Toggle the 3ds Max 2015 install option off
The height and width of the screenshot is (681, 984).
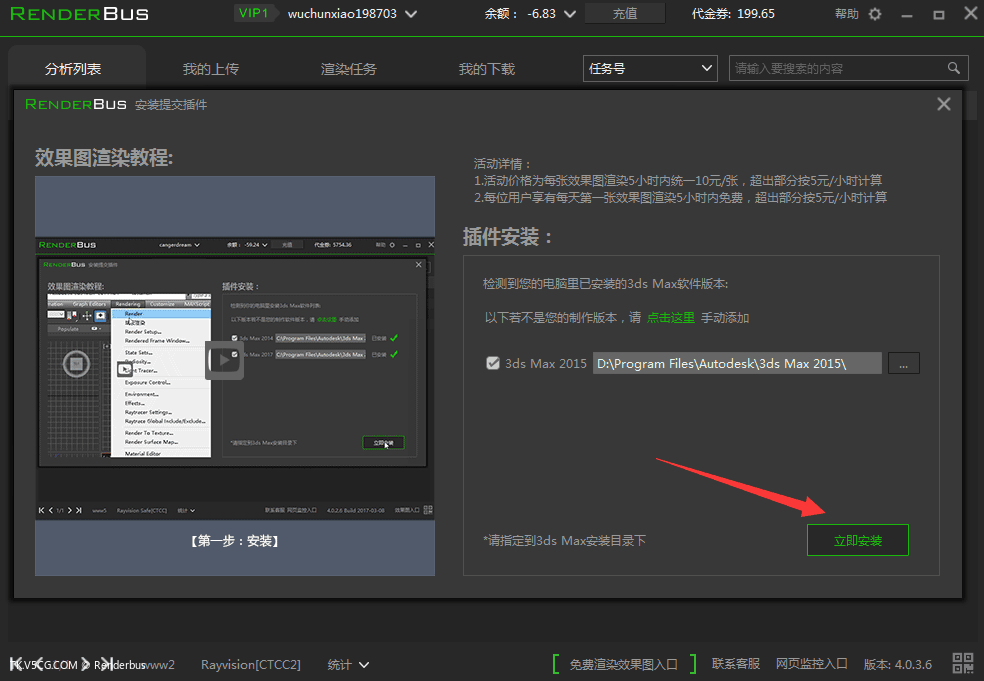click(493, 363)
